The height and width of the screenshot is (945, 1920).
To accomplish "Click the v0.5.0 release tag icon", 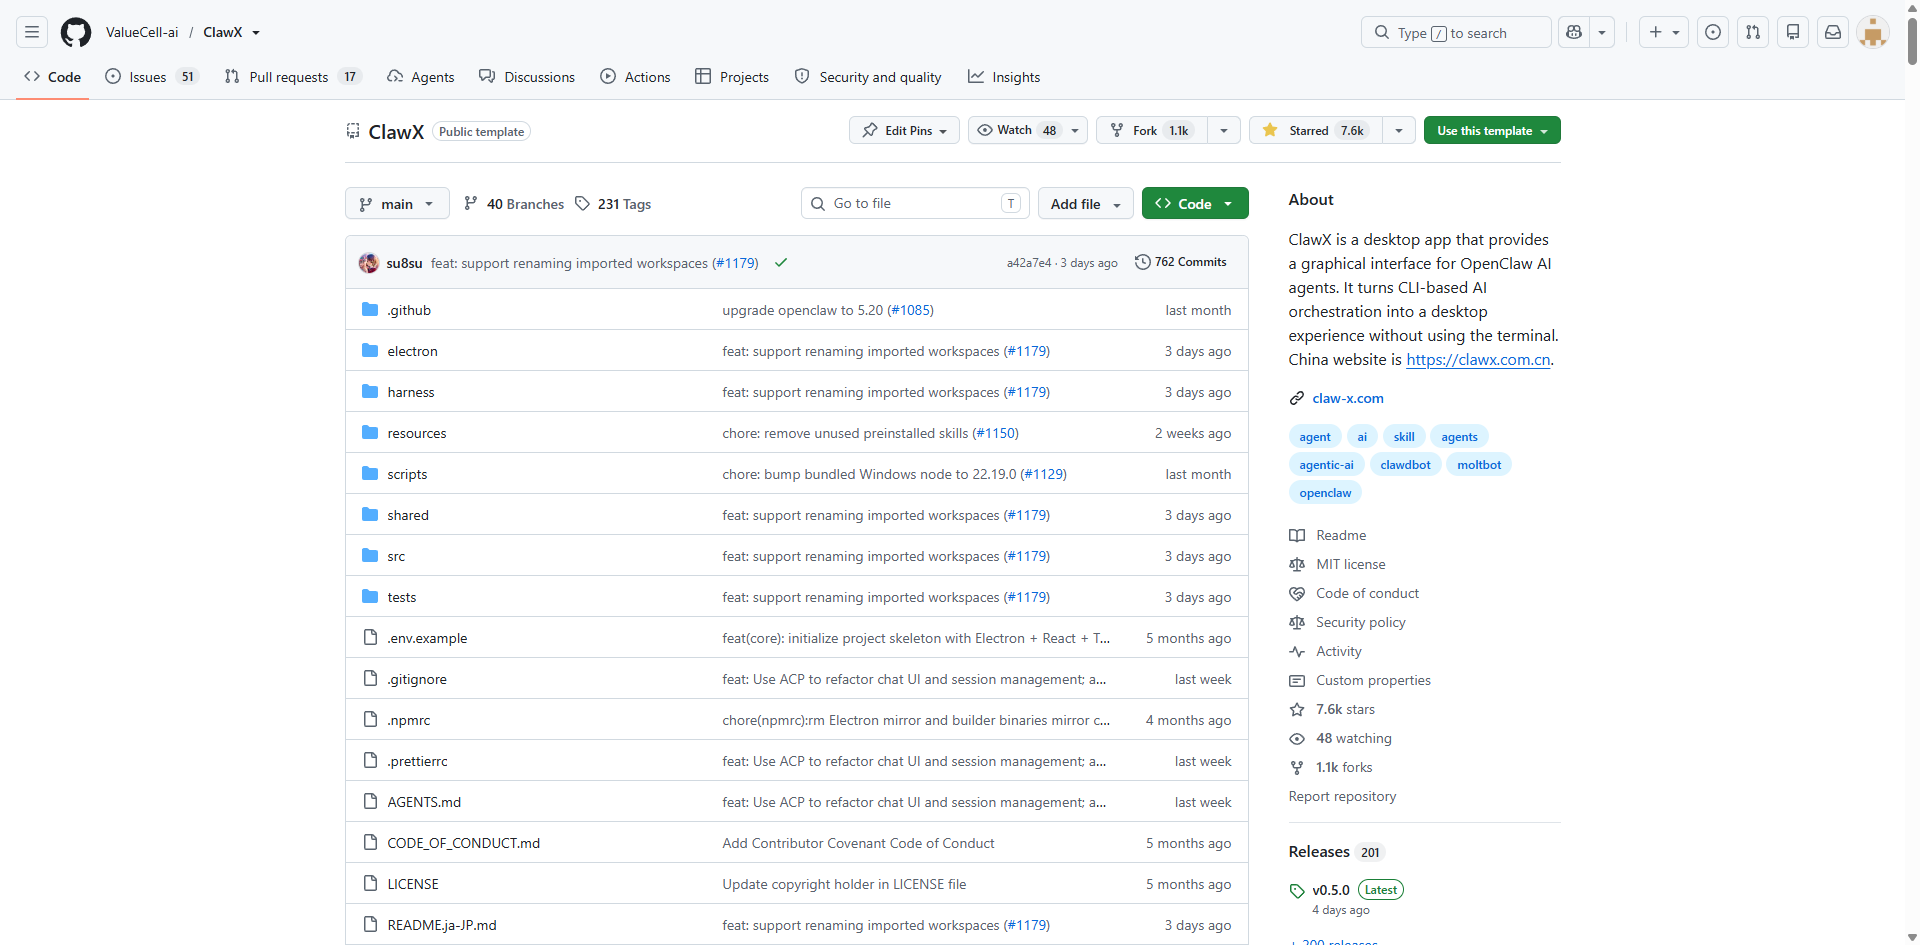I will (1297, 891).
